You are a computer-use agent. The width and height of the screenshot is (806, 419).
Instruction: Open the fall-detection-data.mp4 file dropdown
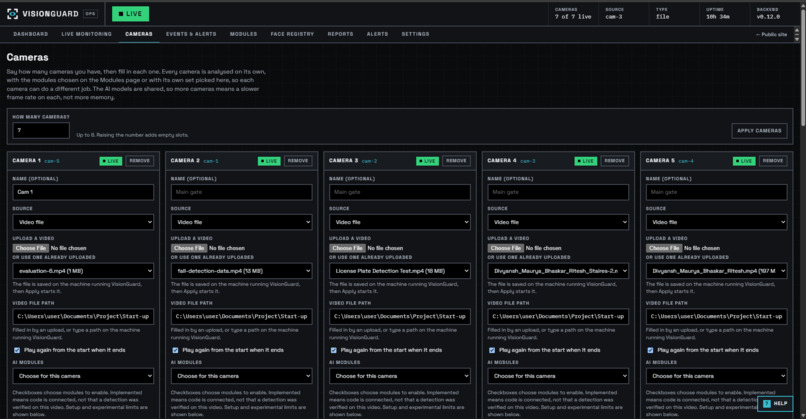[x=241, y=270]
